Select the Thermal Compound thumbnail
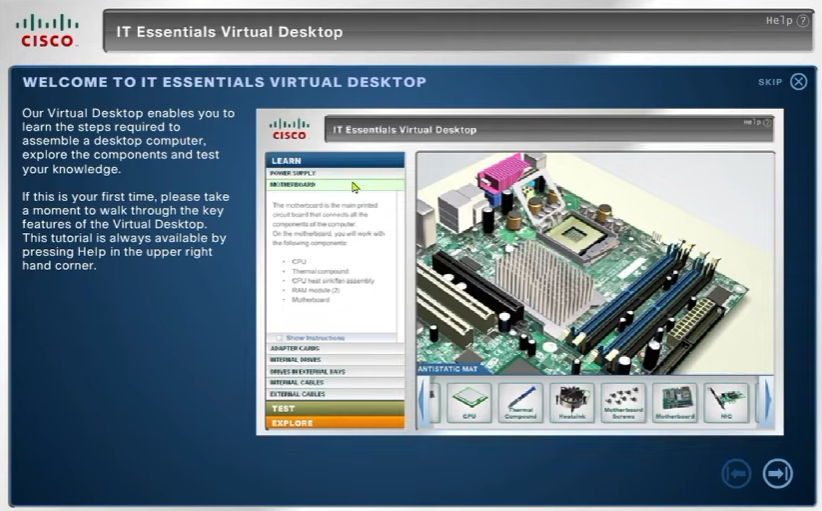 pos(521,403)
